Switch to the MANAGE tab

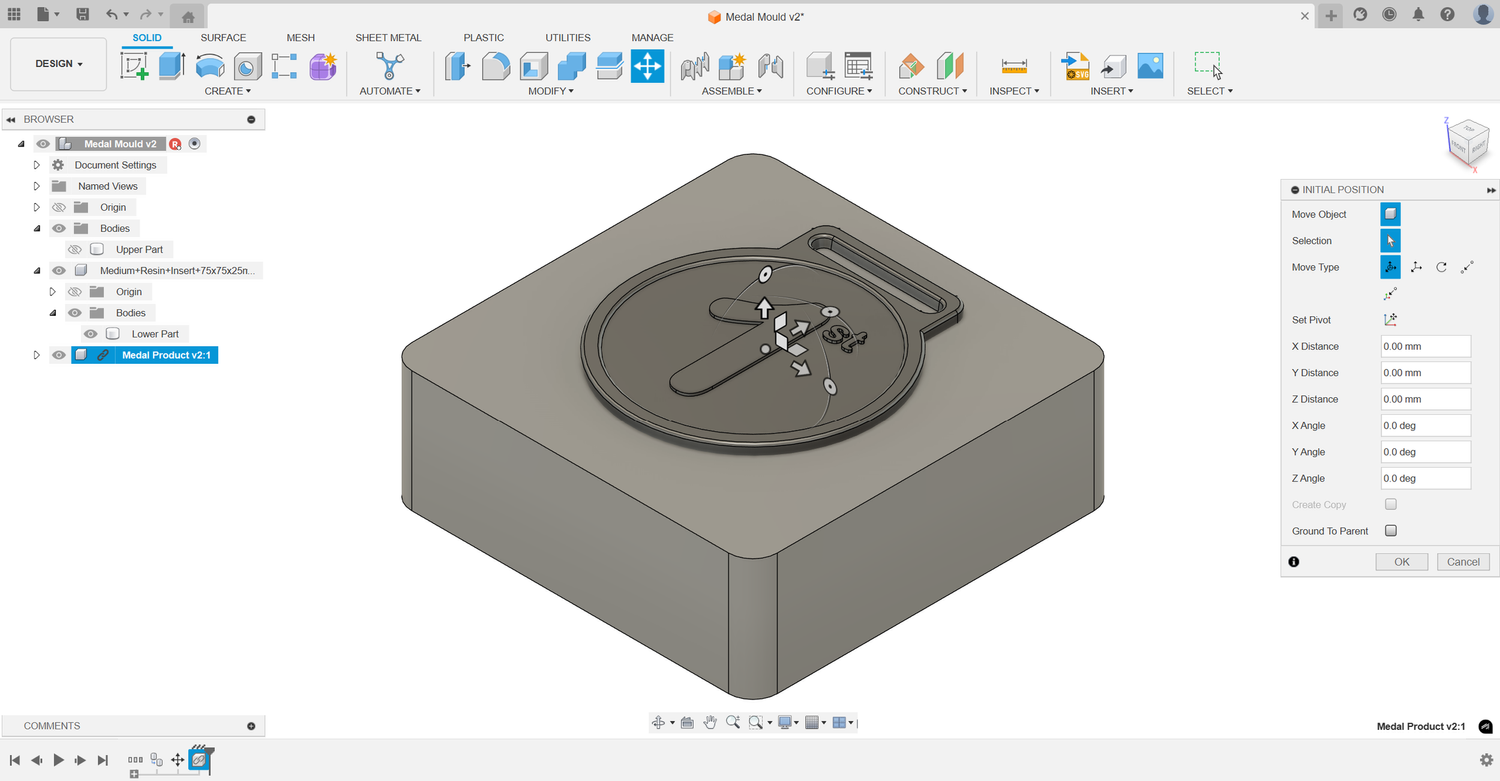click(x=652, y=38)
